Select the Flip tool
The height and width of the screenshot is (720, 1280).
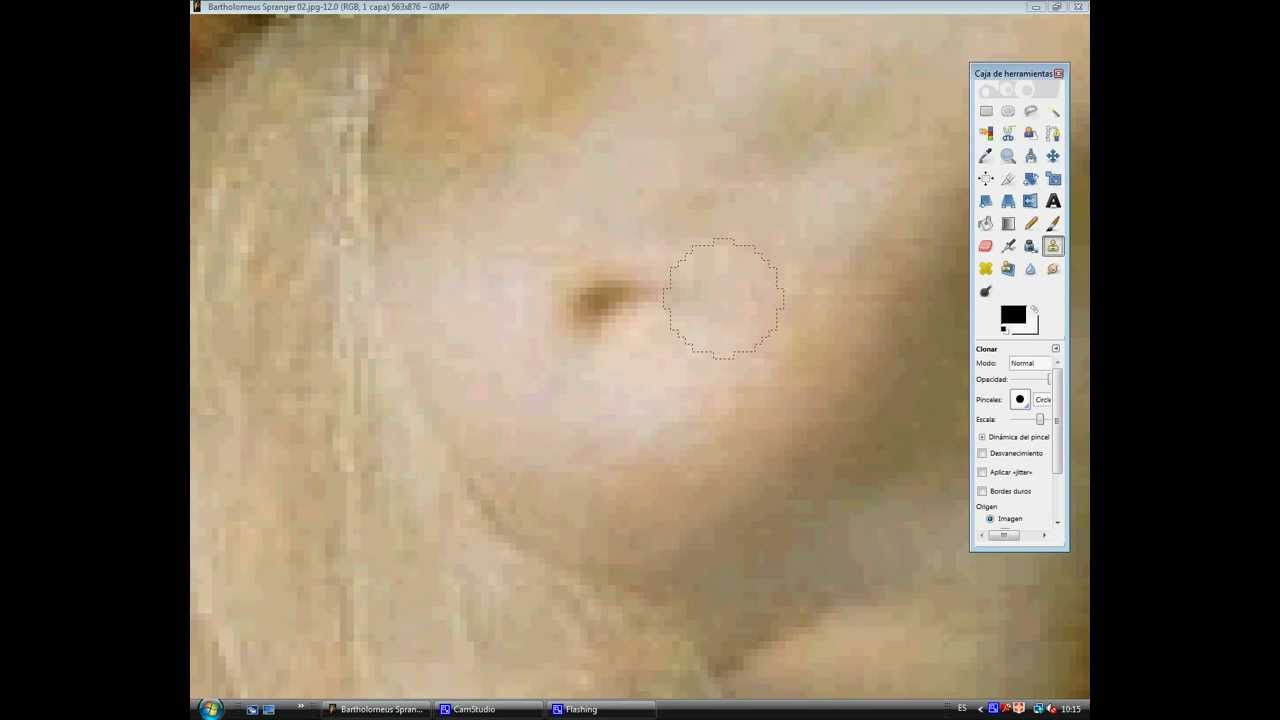click(x=1030, y=201)
